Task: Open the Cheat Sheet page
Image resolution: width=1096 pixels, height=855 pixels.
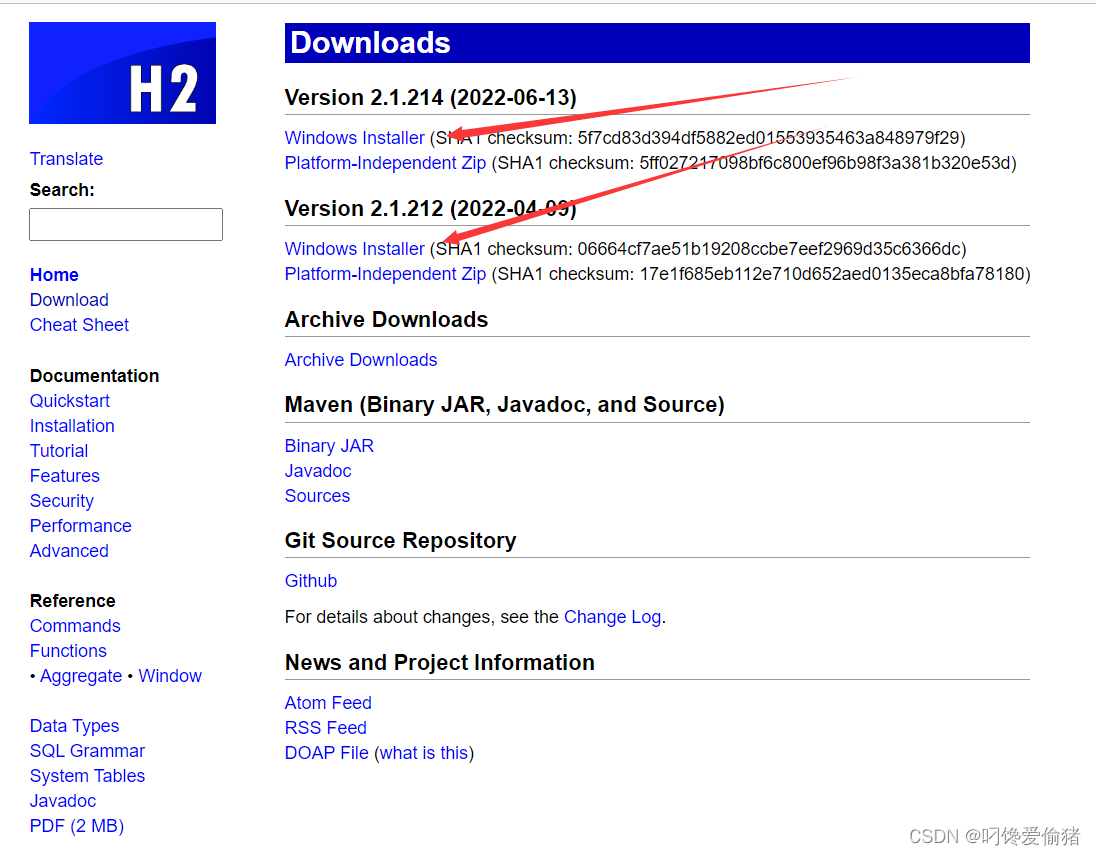Action: (x=79, y=324)
